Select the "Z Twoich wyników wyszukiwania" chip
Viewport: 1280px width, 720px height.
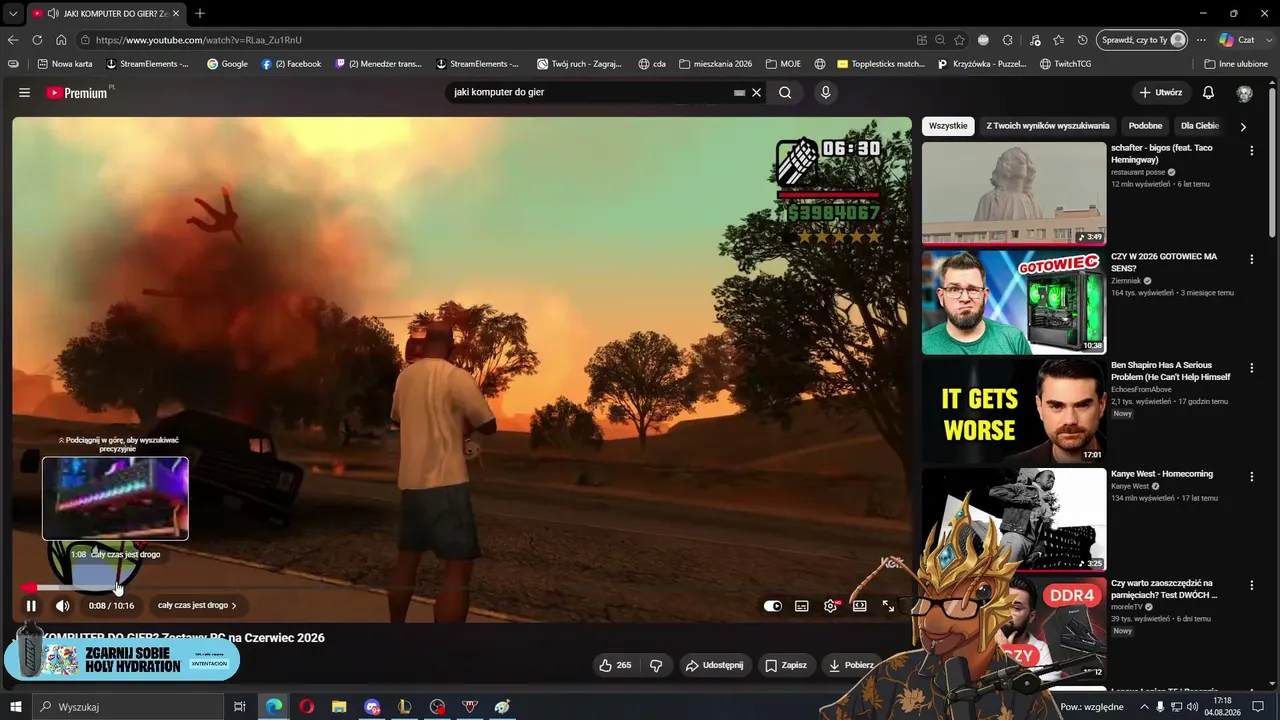click(x=1048, y=126)
